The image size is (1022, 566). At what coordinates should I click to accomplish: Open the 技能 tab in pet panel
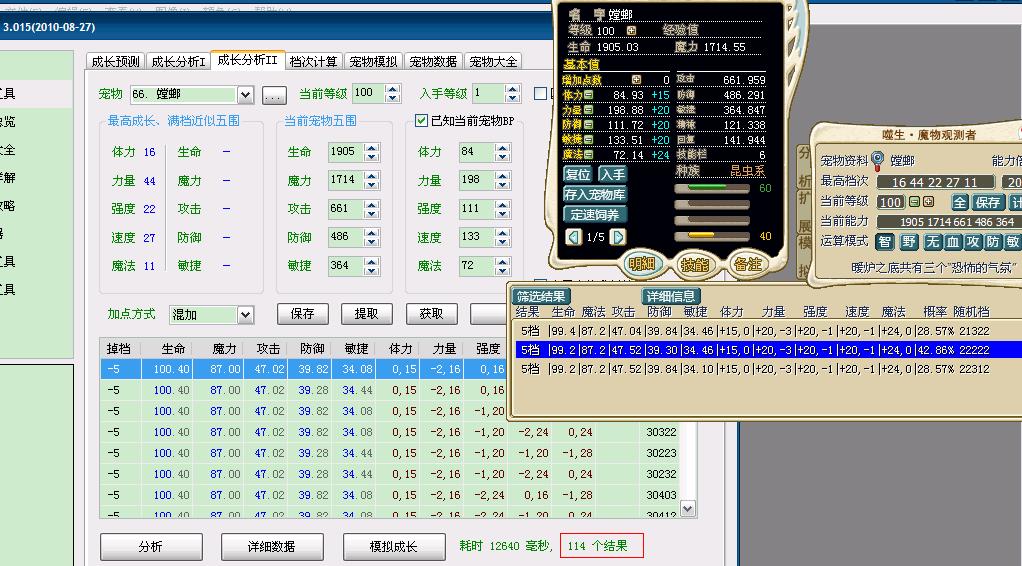pyautogui.click(x=695, y=264)
